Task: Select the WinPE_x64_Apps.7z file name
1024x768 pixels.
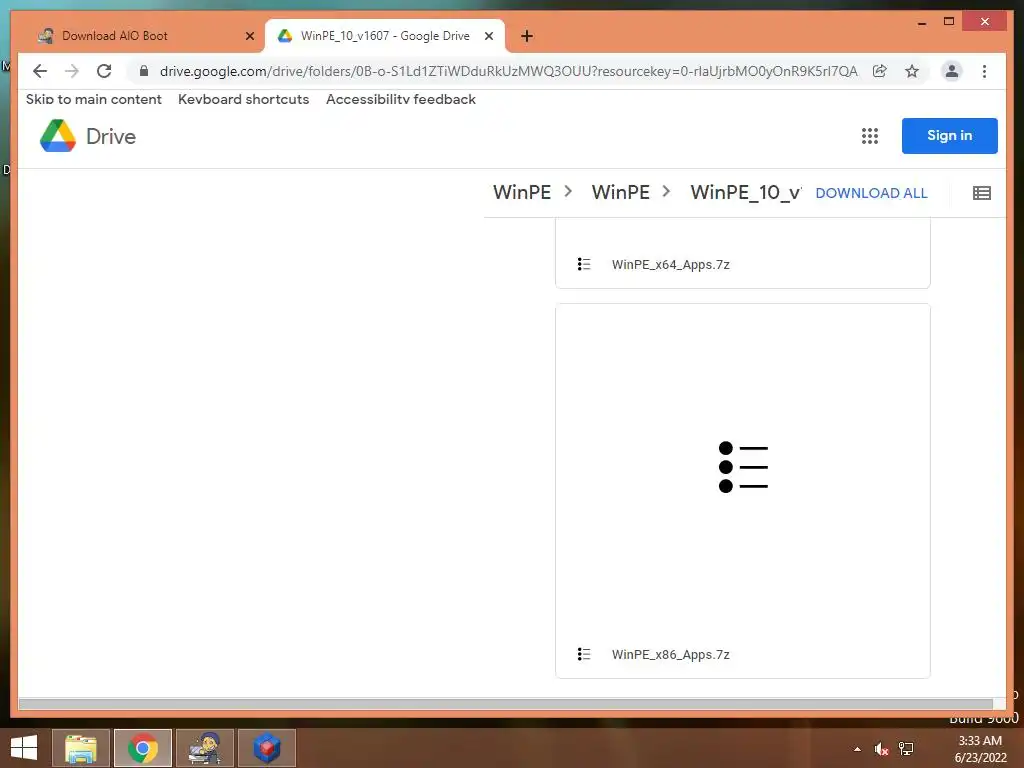Action: tap(671, 264)
